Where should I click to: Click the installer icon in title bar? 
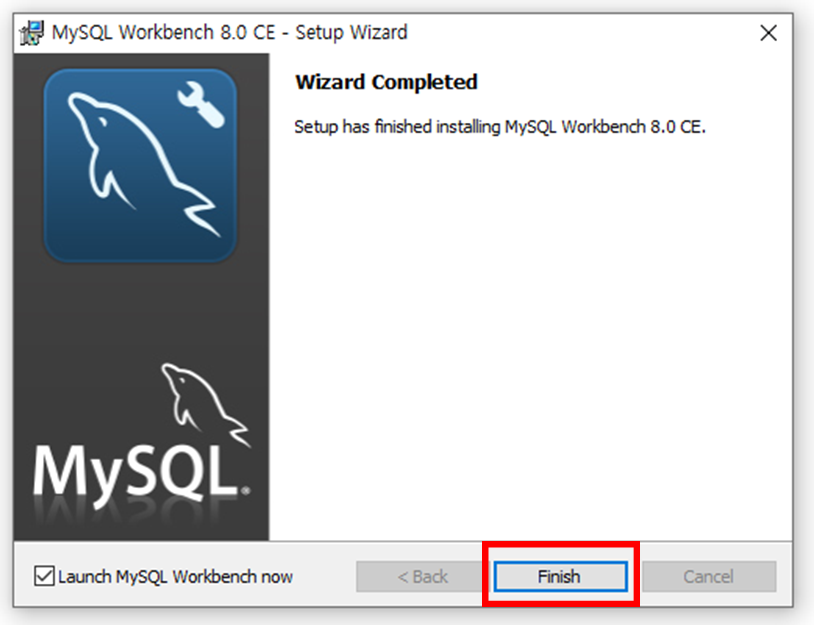pos(32,33)
